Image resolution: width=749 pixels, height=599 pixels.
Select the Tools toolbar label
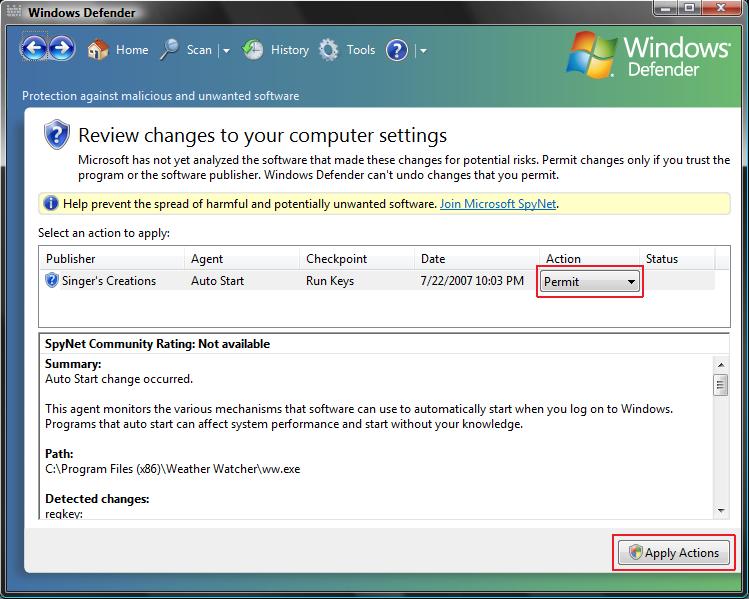[x=361, y=50]
